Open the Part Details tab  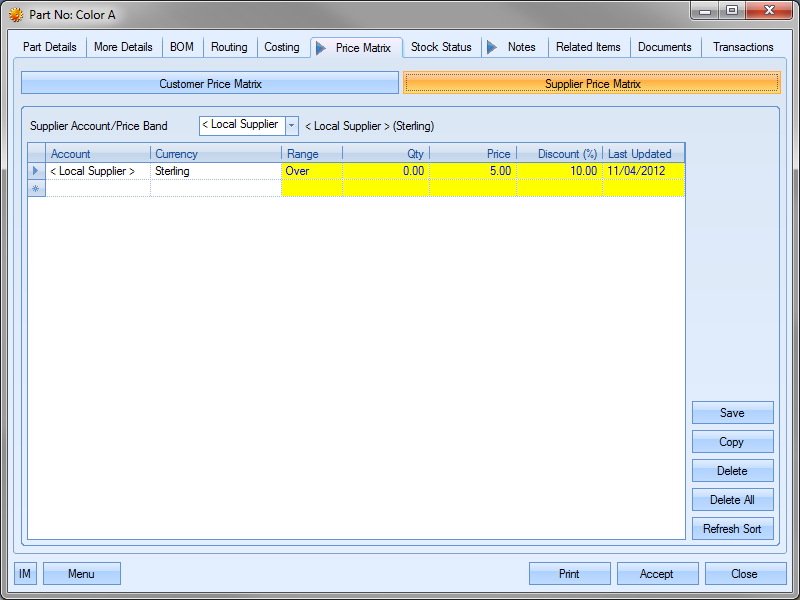[49, 47]
